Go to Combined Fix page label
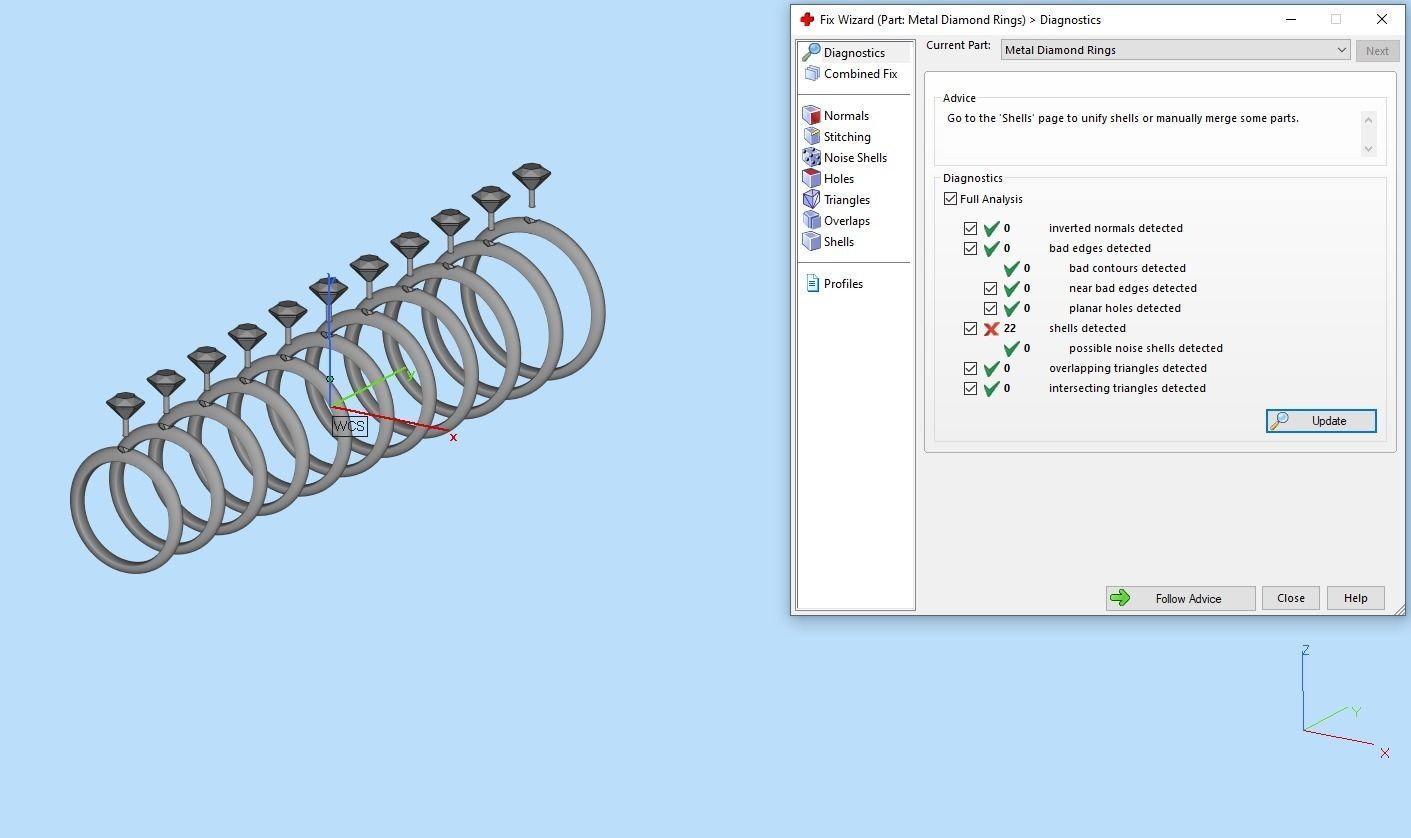 860,74
